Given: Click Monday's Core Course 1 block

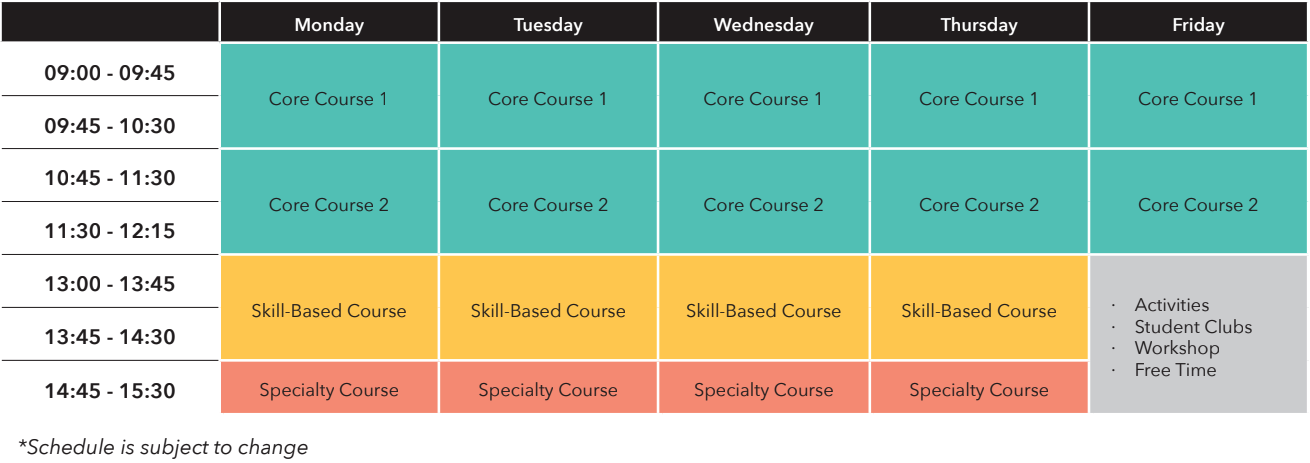Looking at the screenshot, I should coord(329,99).
